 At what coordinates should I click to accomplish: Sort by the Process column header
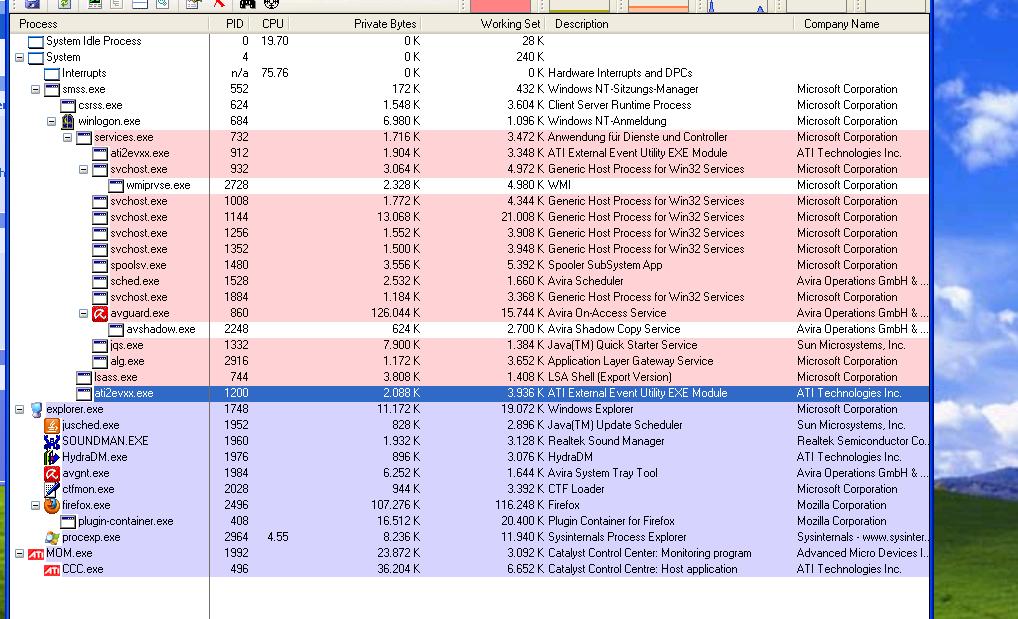[x=110, y=24]
